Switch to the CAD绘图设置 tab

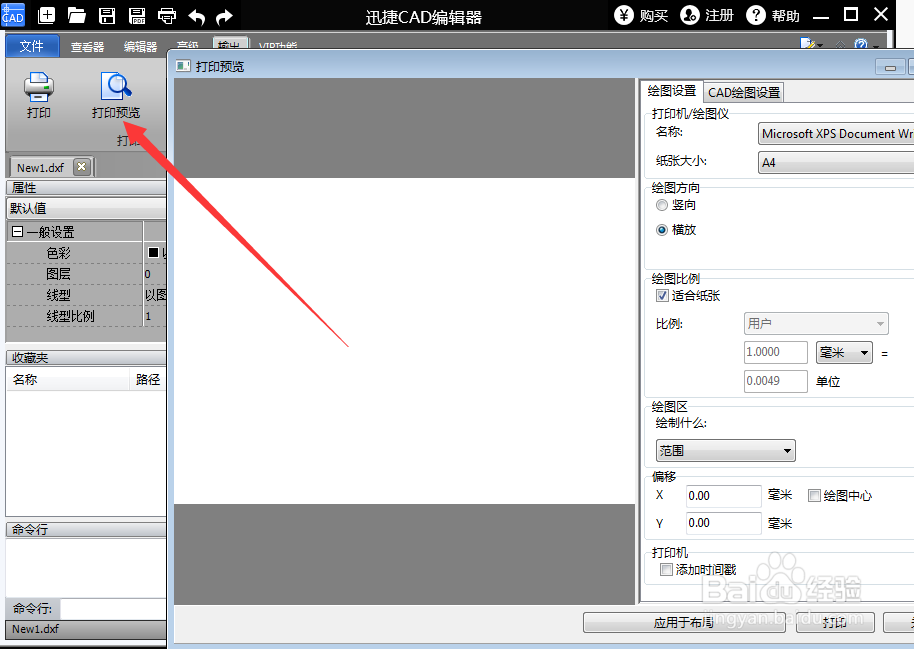point(744,93)
